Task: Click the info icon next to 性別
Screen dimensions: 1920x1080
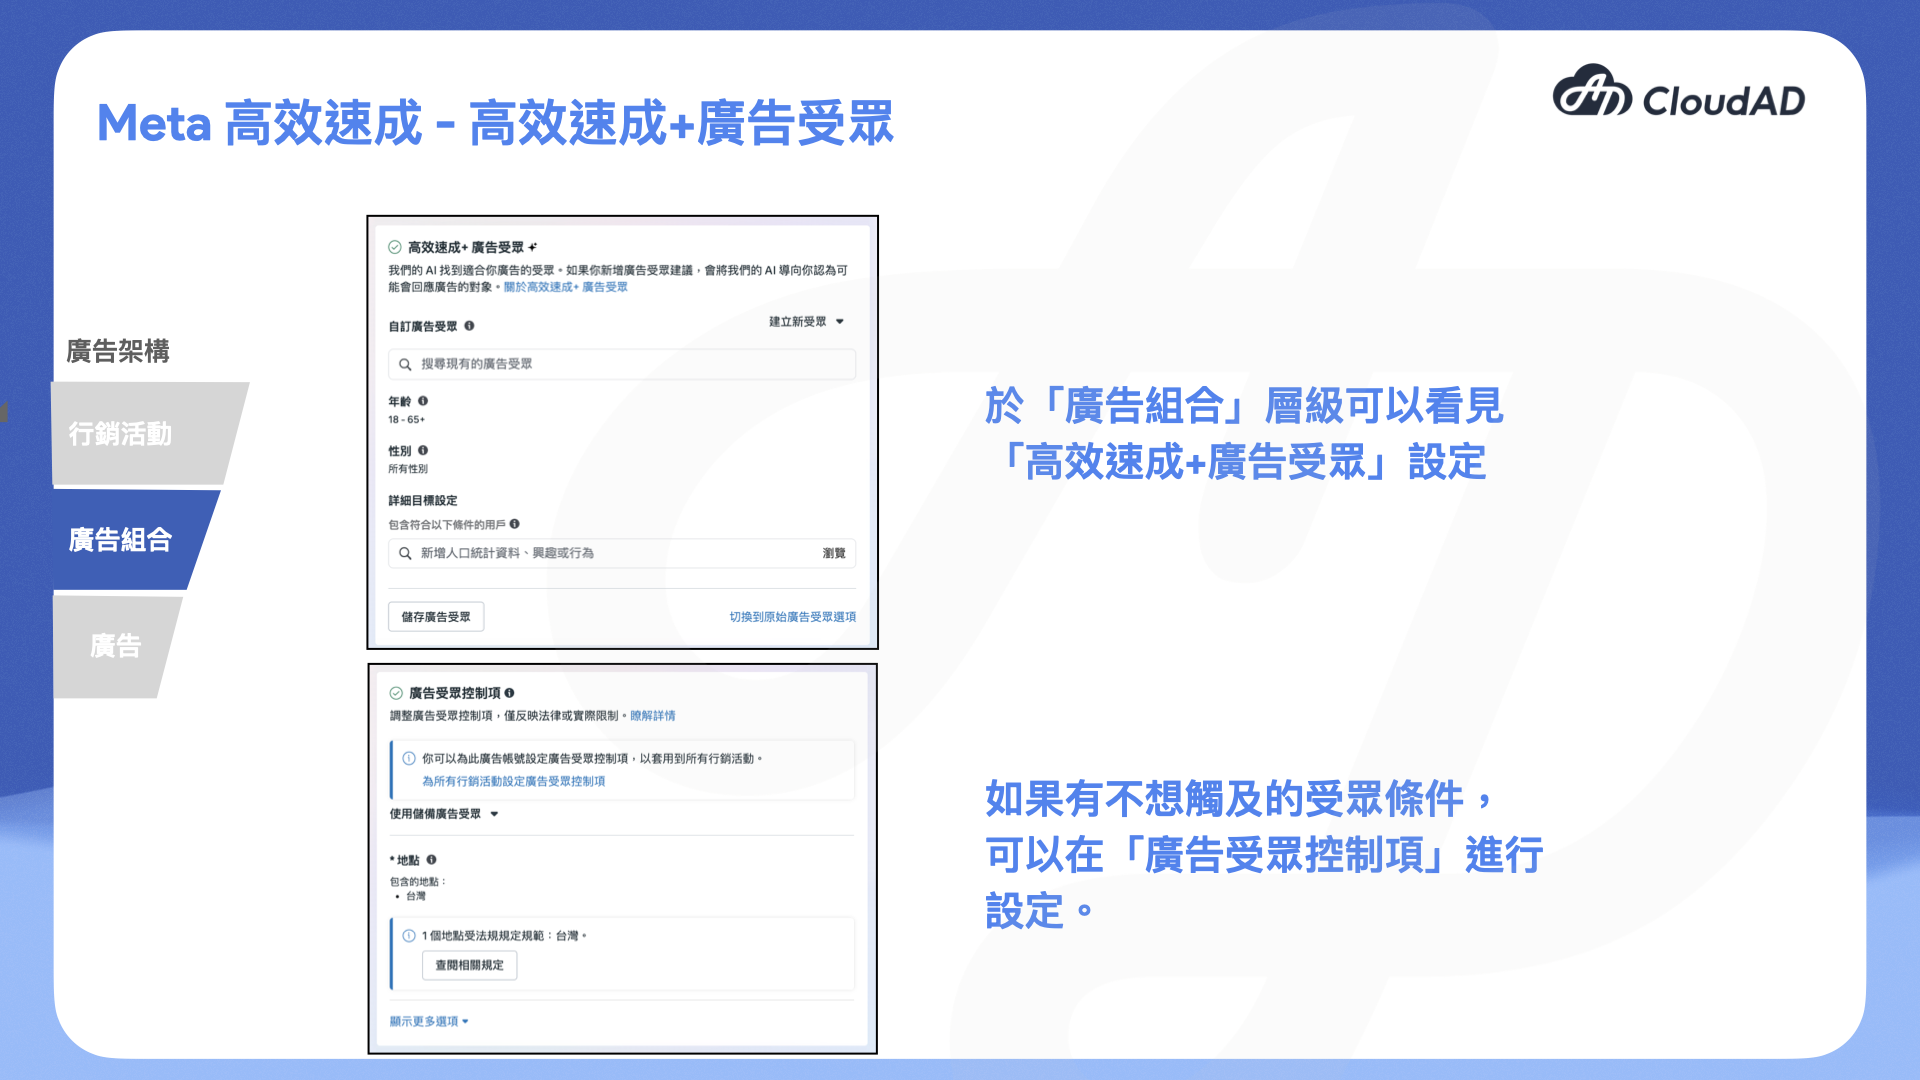Action: click(x=423, y=450)
